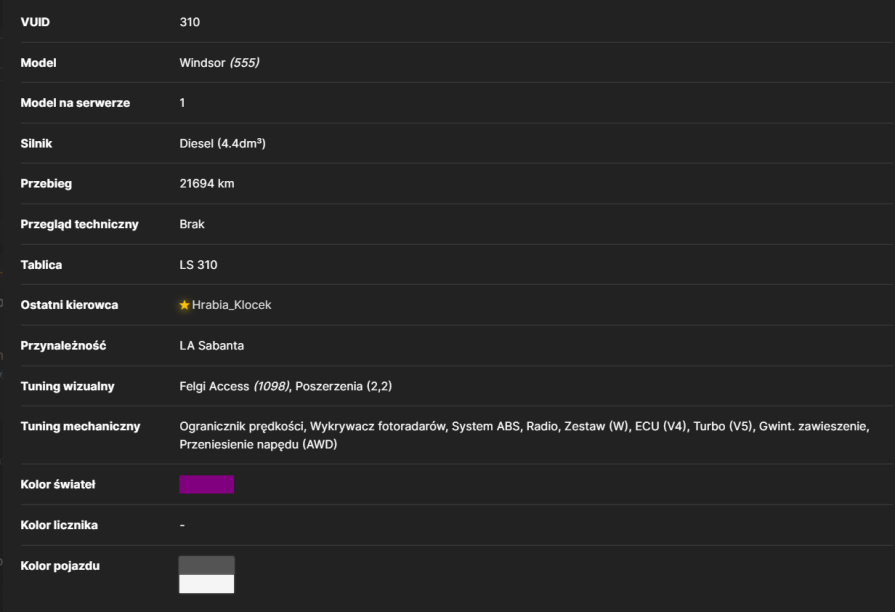
Task: Click the Model na serwerze value 1
Action: [x=182, y=103]
